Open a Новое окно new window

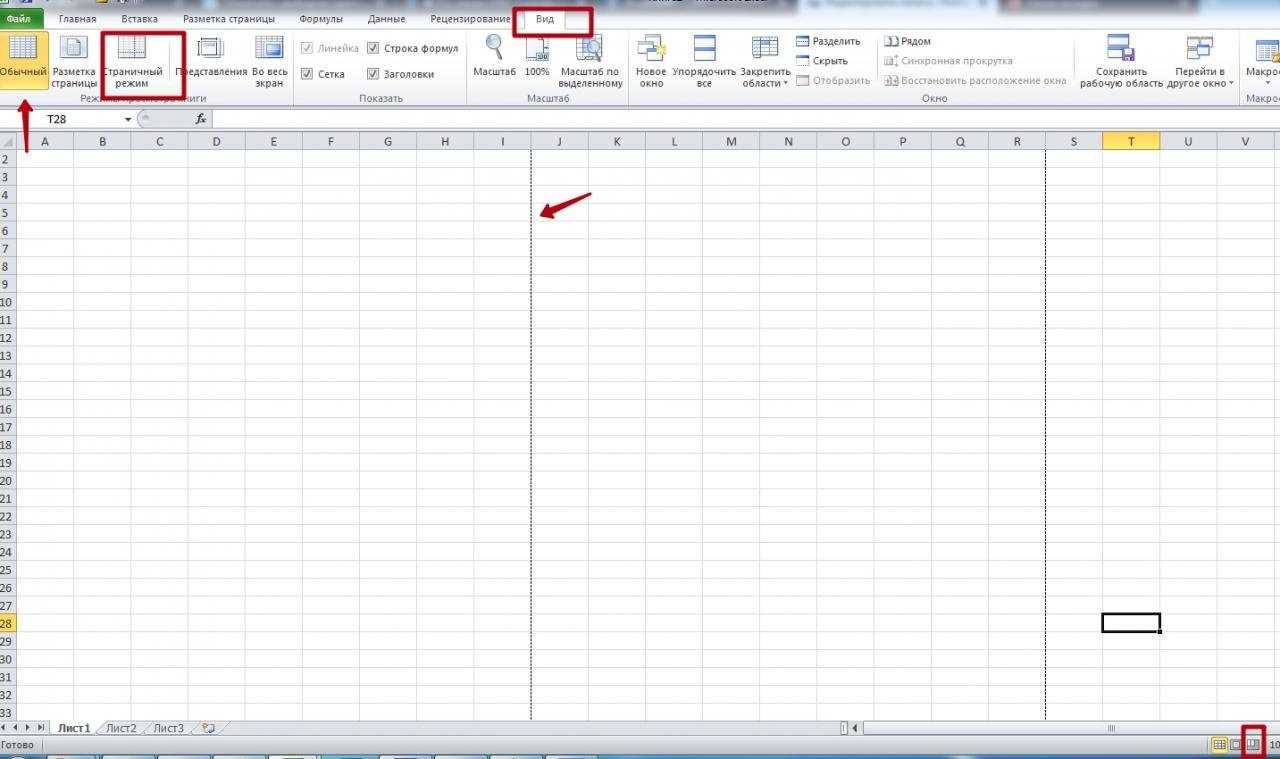[x=651, y=60]
